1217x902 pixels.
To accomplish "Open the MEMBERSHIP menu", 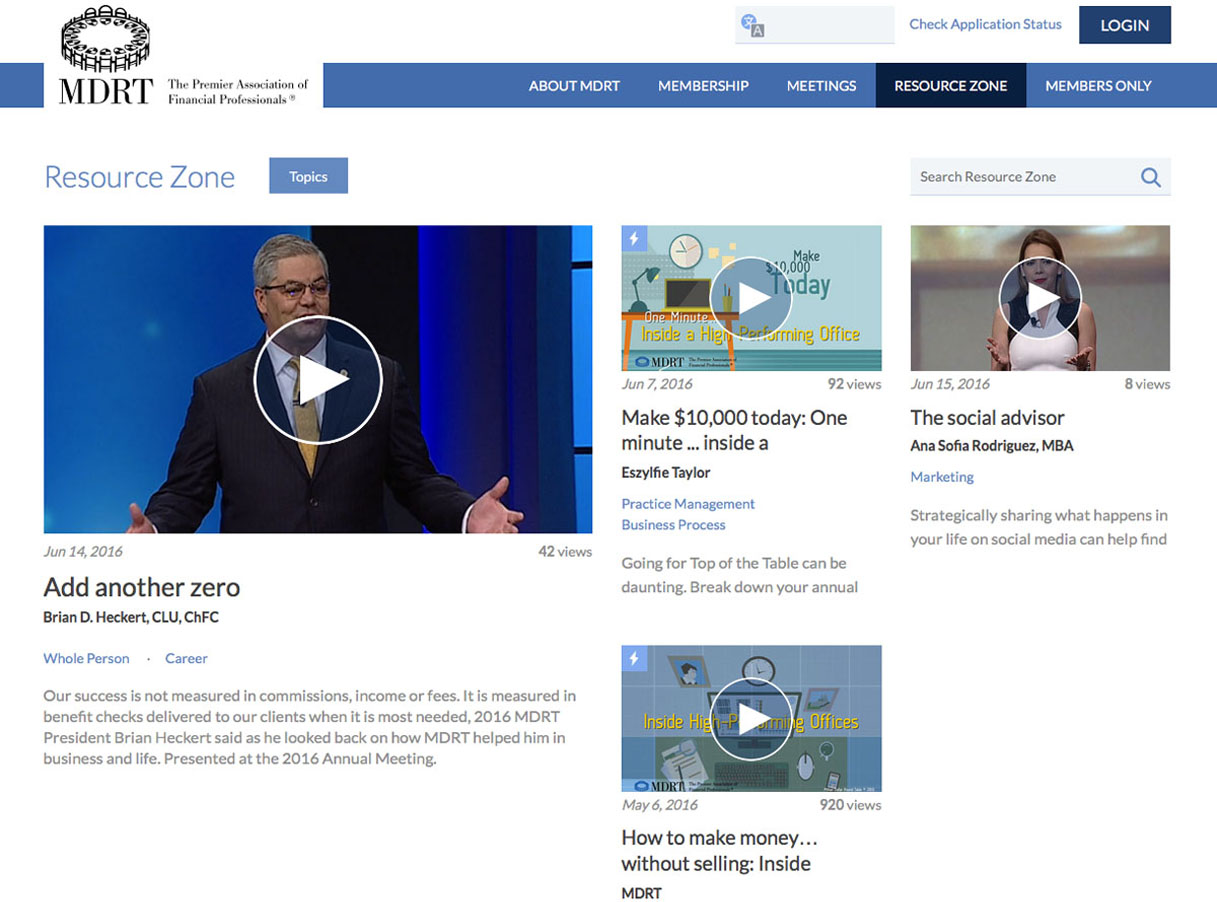I will pyautogui.click(x=703, y=86).
